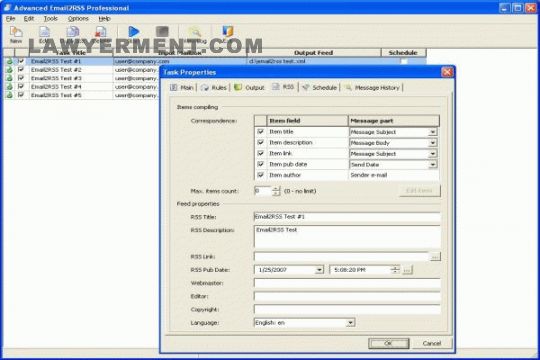This screenshot has width=540, height=360.
Task: Click the green status icon of Email2RSS Test #5
Action: [x=10, y=95]
